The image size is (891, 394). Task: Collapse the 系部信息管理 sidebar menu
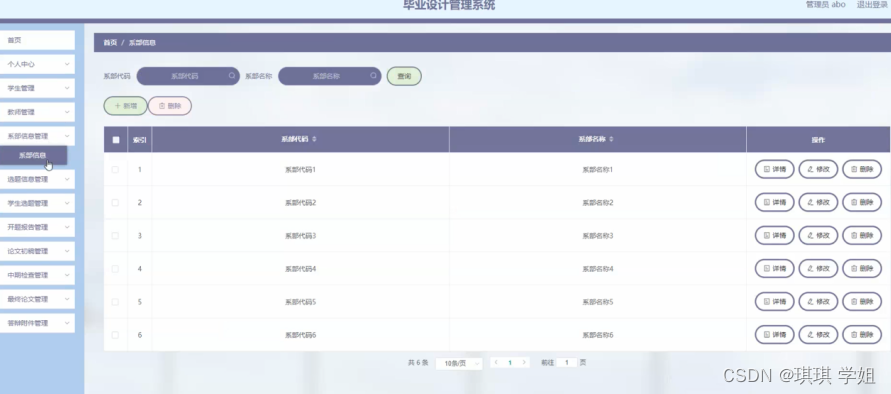37,136
